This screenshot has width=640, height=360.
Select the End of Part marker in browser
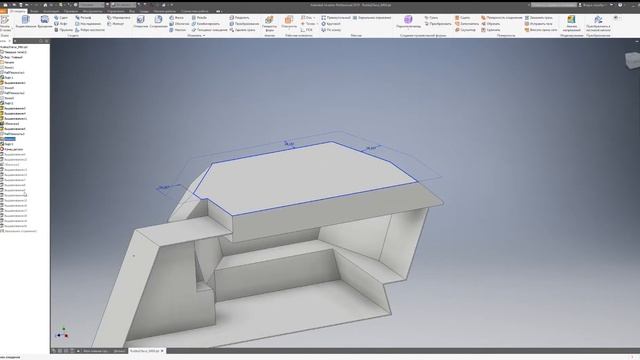pyautogui.click(x=11, y=149)
